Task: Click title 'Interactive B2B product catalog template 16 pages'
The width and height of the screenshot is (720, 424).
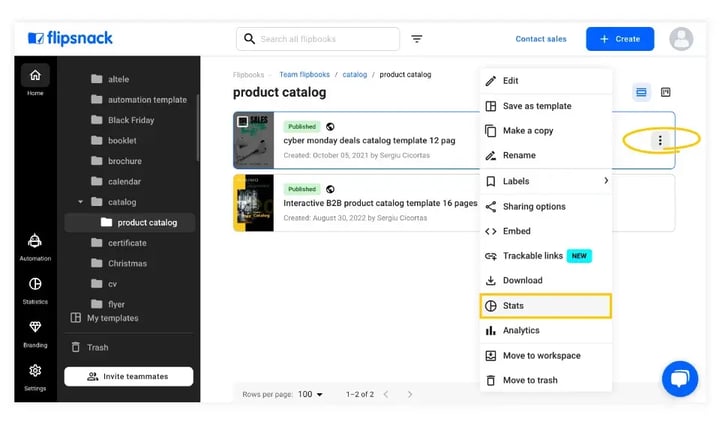Action: (380, 203)
